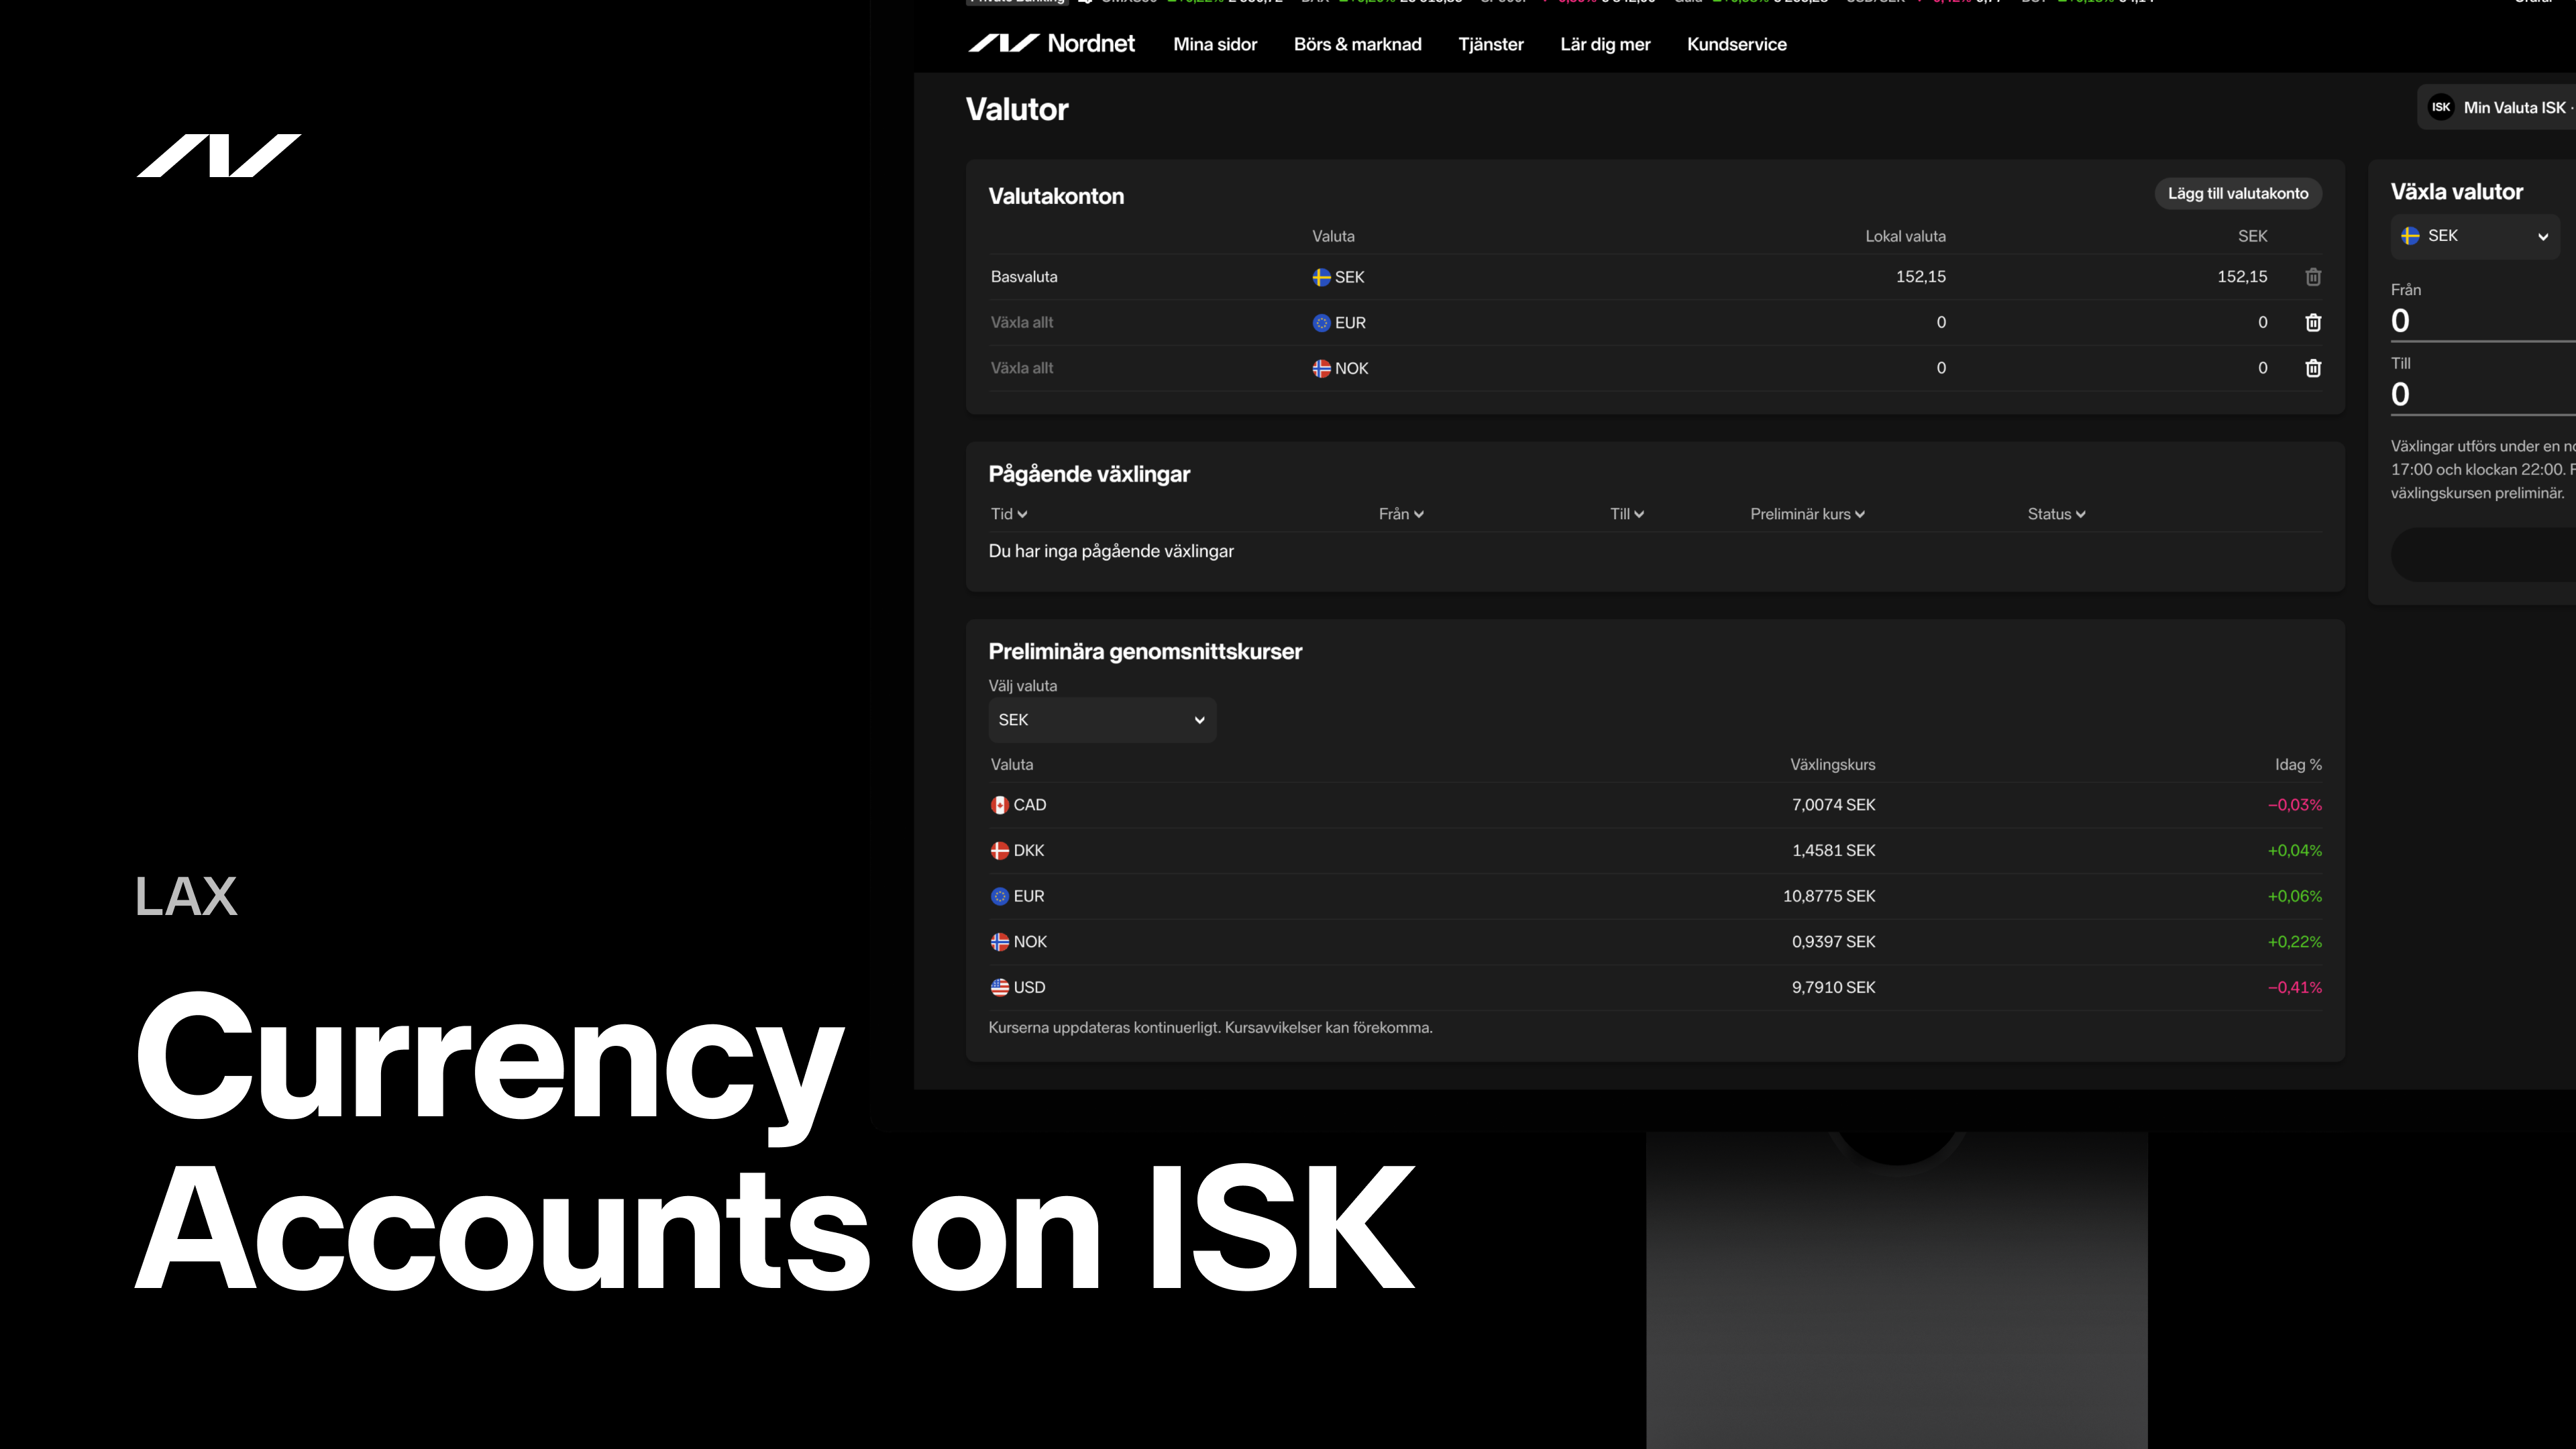Viewport: 2576px width, 1449px height.
Task: Click the dark exchange button under Växla valutor
Action: coord(2483,555)
